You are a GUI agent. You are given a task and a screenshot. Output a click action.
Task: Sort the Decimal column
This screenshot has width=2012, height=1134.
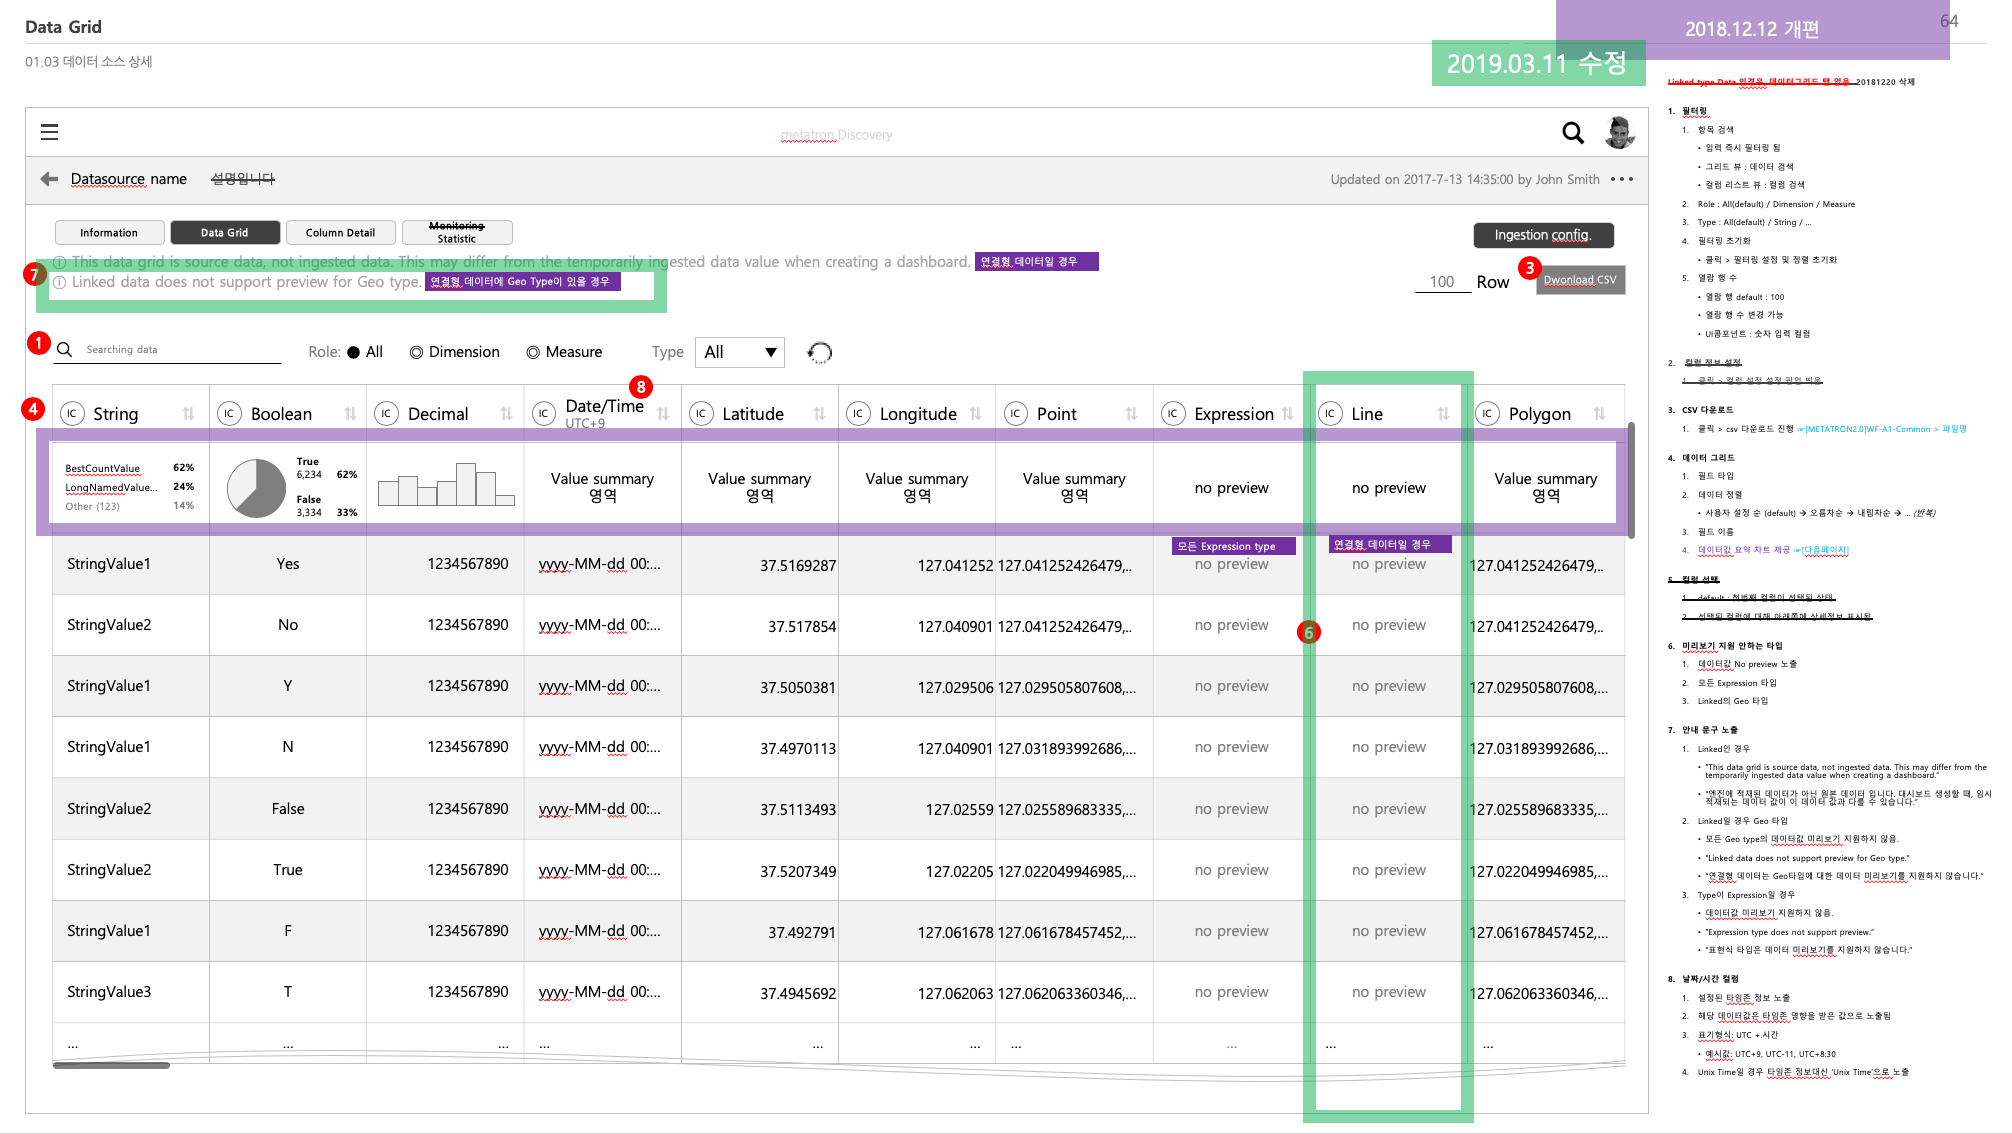[x=506, y=414]
